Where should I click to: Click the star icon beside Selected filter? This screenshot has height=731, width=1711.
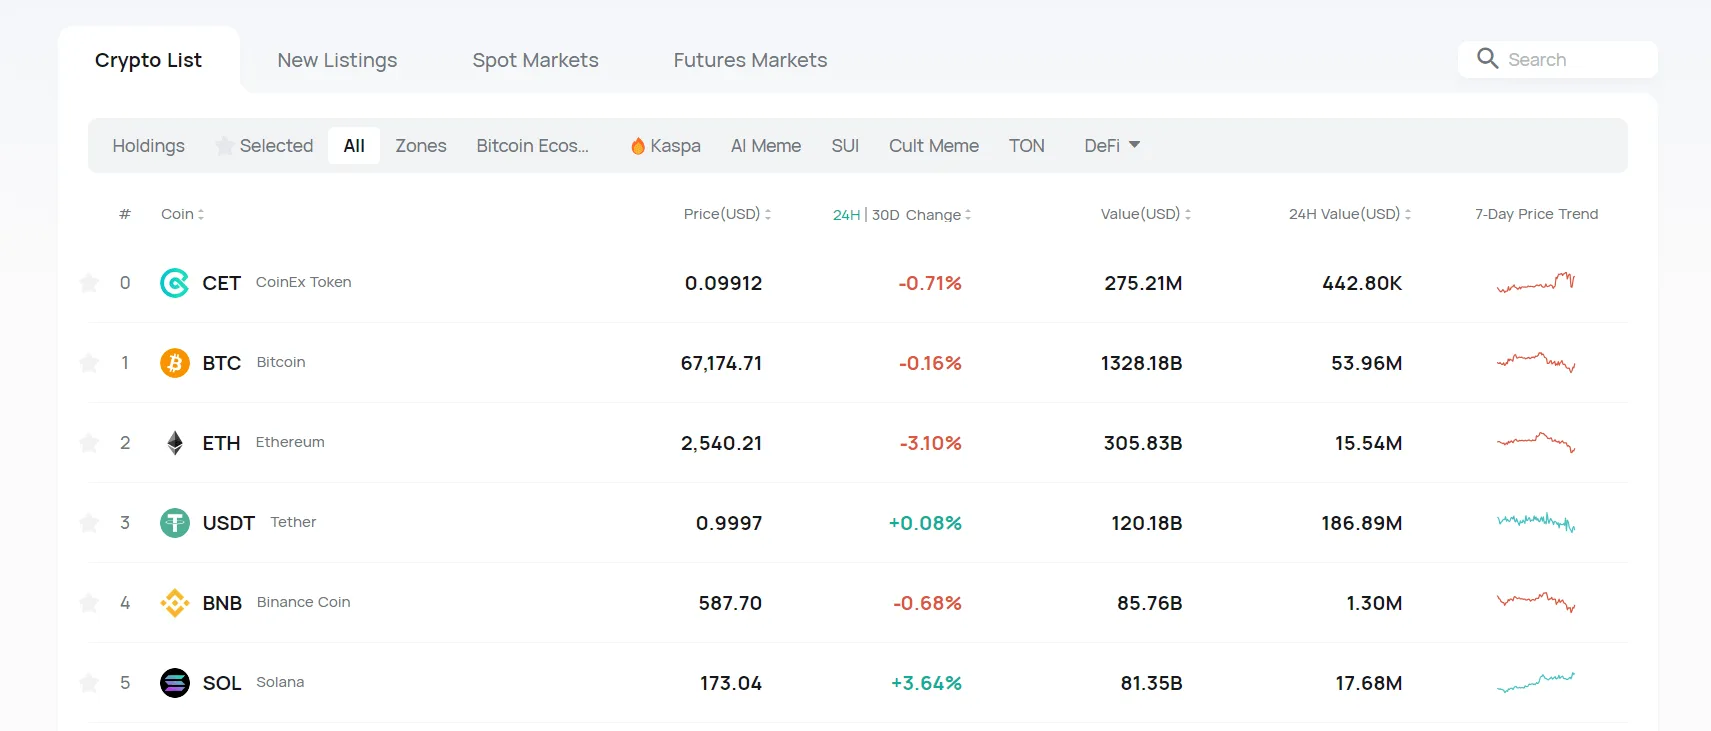click(x=225, y=146)
